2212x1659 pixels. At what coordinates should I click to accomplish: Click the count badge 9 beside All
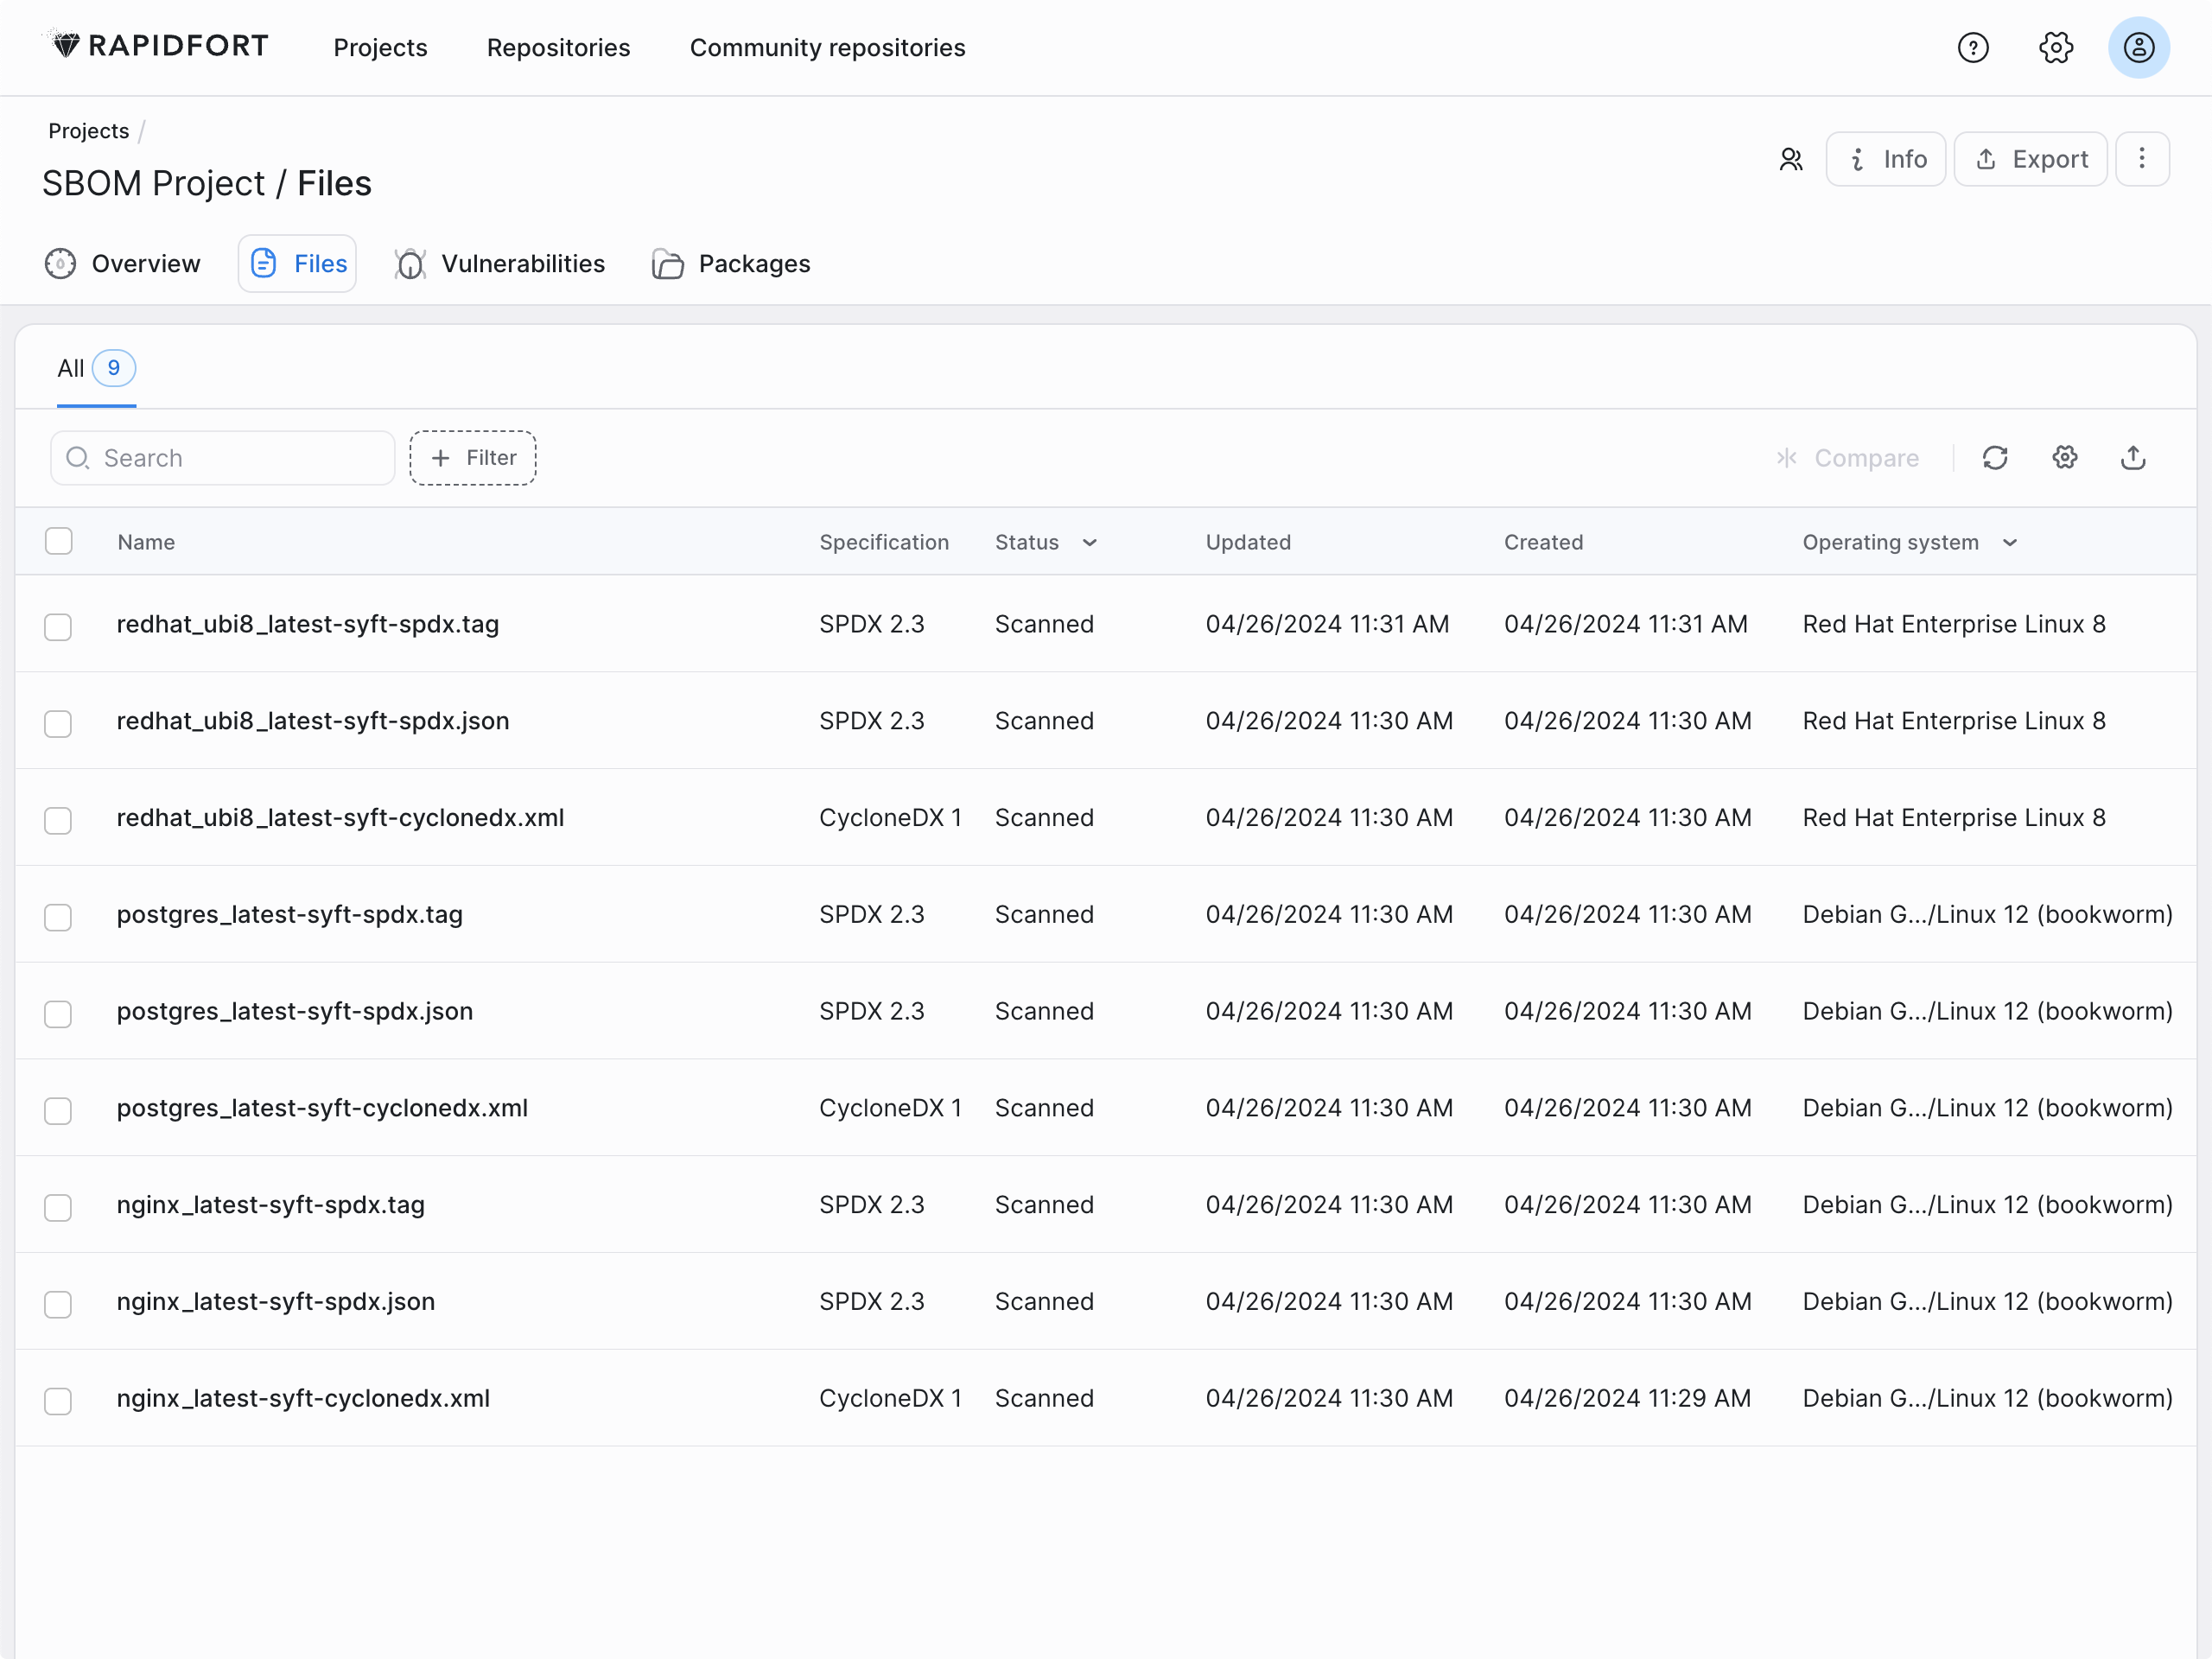click(x=114, y=368)
